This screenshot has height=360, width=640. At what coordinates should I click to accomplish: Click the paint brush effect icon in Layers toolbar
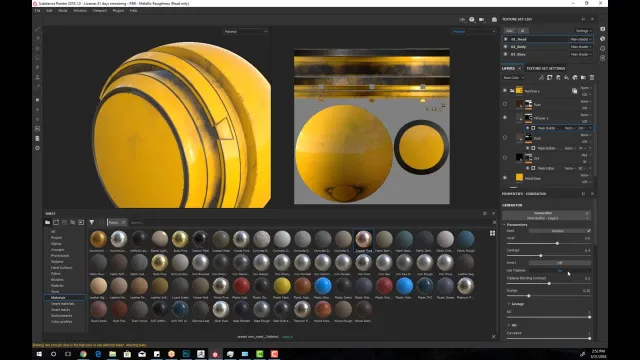(x=541, y=78)
